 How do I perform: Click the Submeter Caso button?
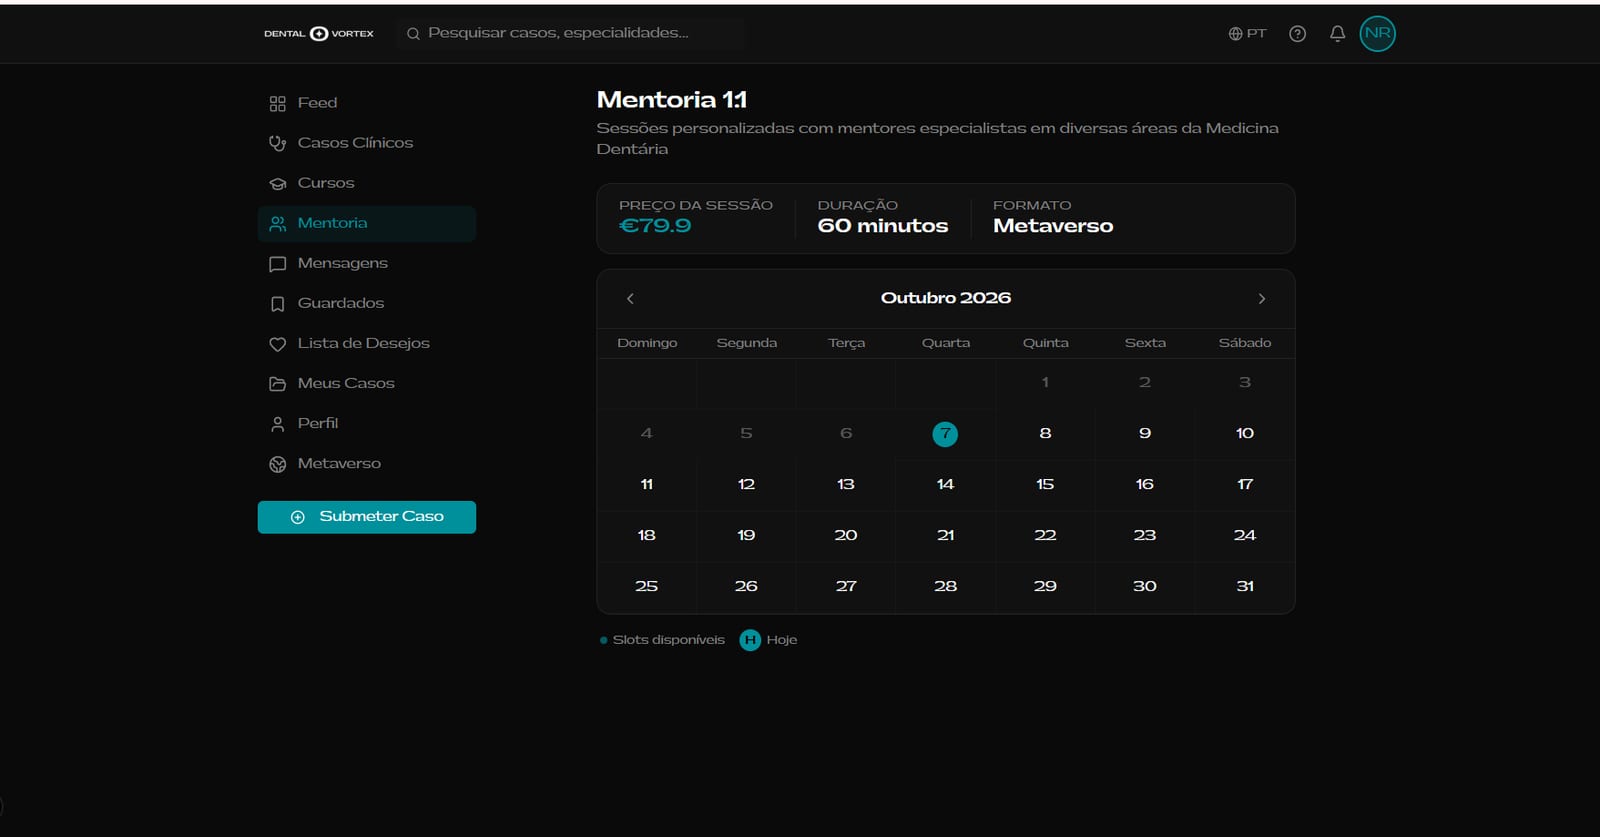click(367, 517)
